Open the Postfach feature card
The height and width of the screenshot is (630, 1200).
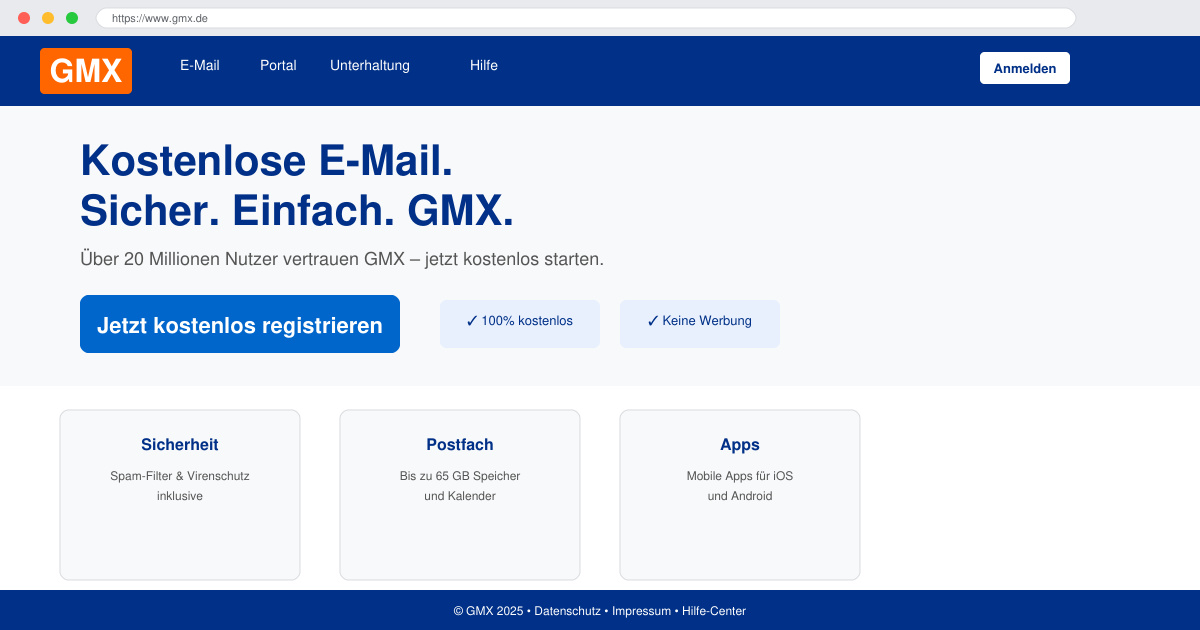[460, 495]
